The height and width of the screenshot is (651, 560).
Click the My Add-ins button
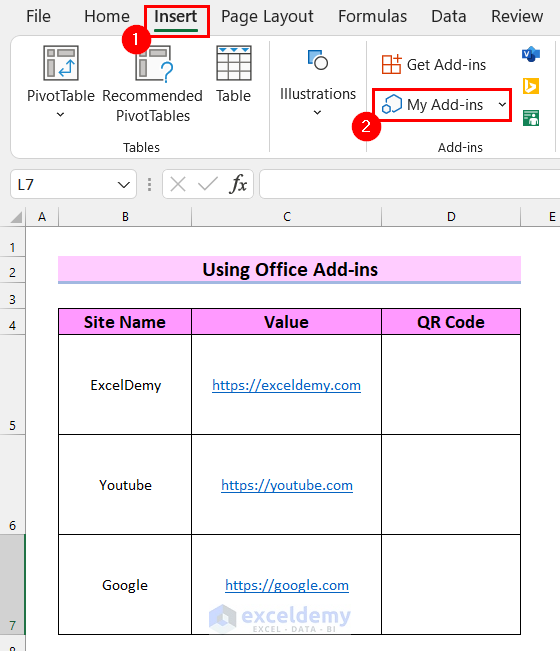(432, 105)
